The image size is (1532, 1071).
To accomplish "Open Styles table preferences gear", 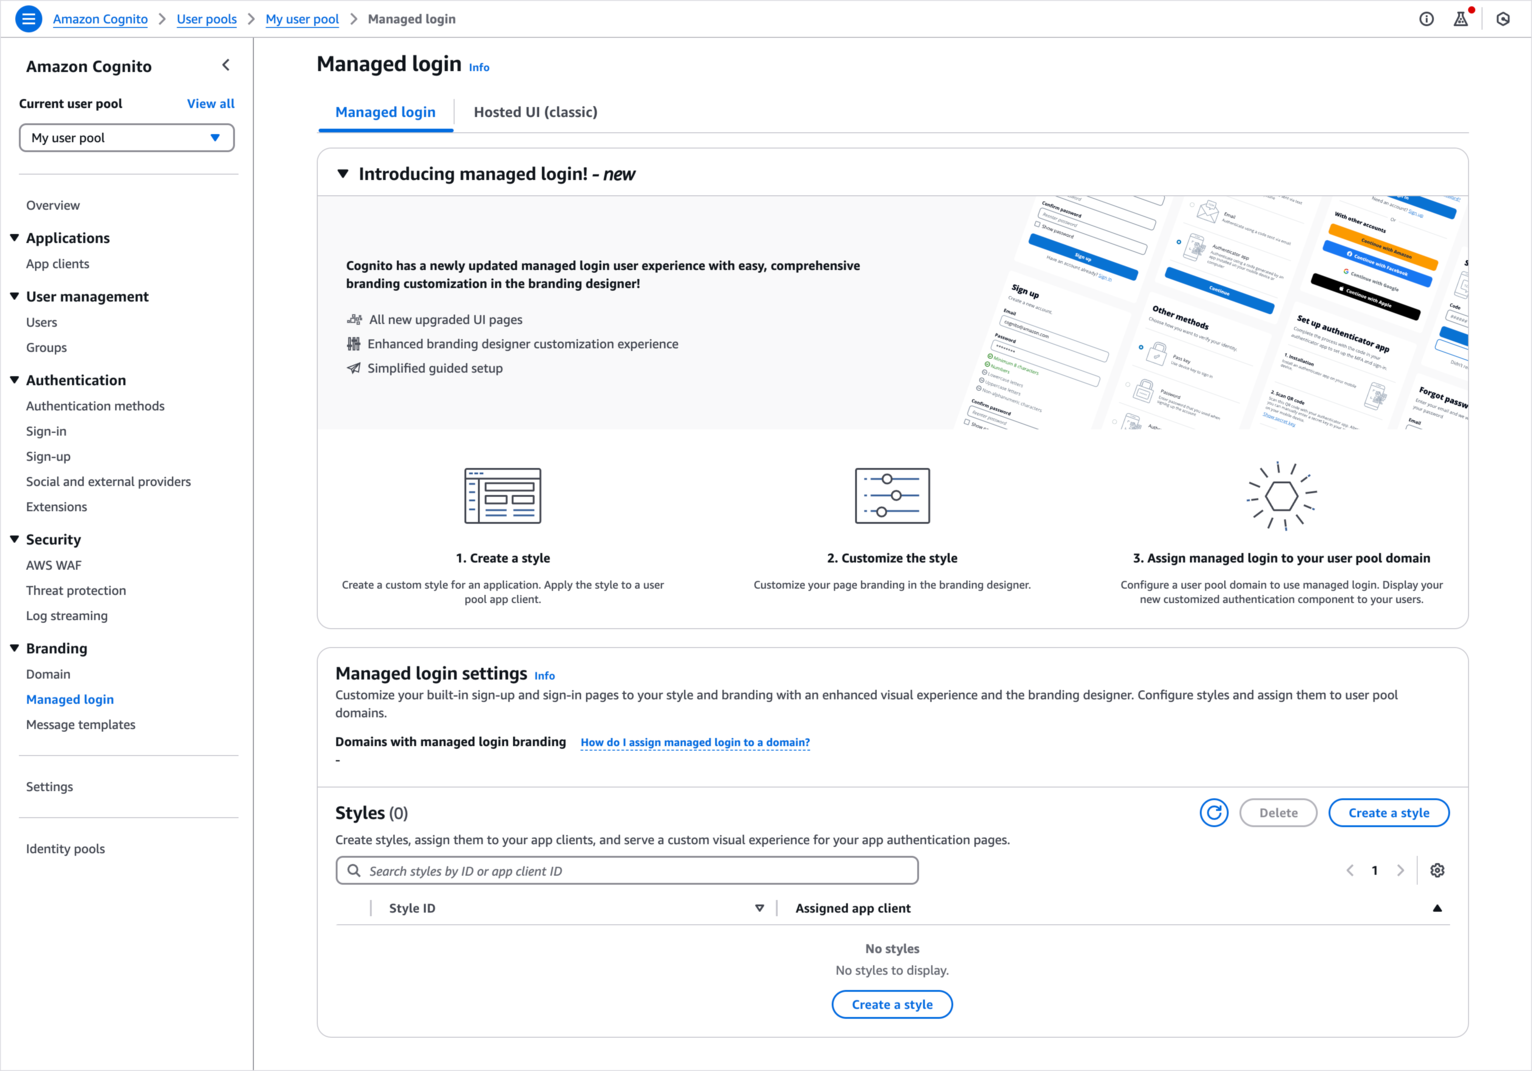I will coord(1437,870).
